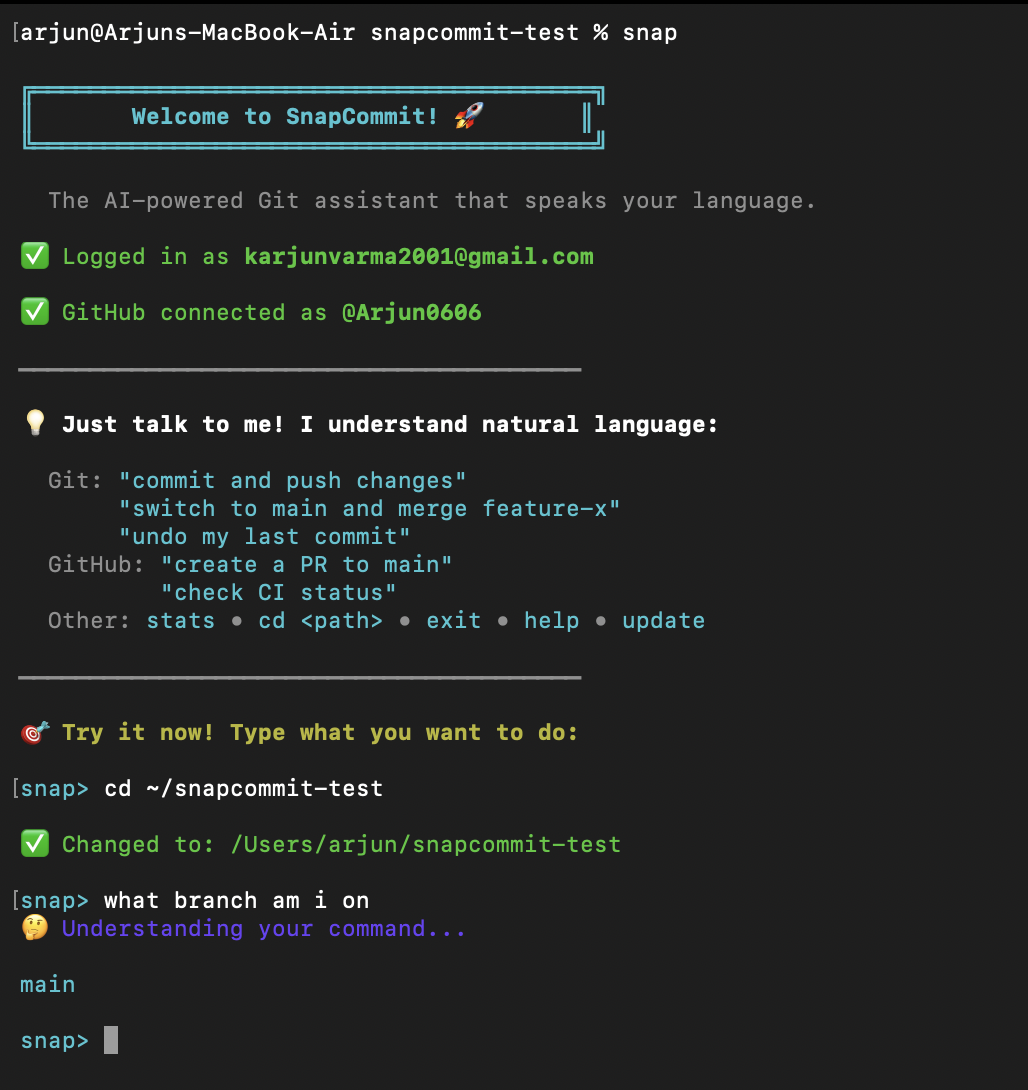The width and height of the screenshot is (1028, 1090).
Task: Click the rocket emoji in welcome banner
Action: [x=468, y=117]
